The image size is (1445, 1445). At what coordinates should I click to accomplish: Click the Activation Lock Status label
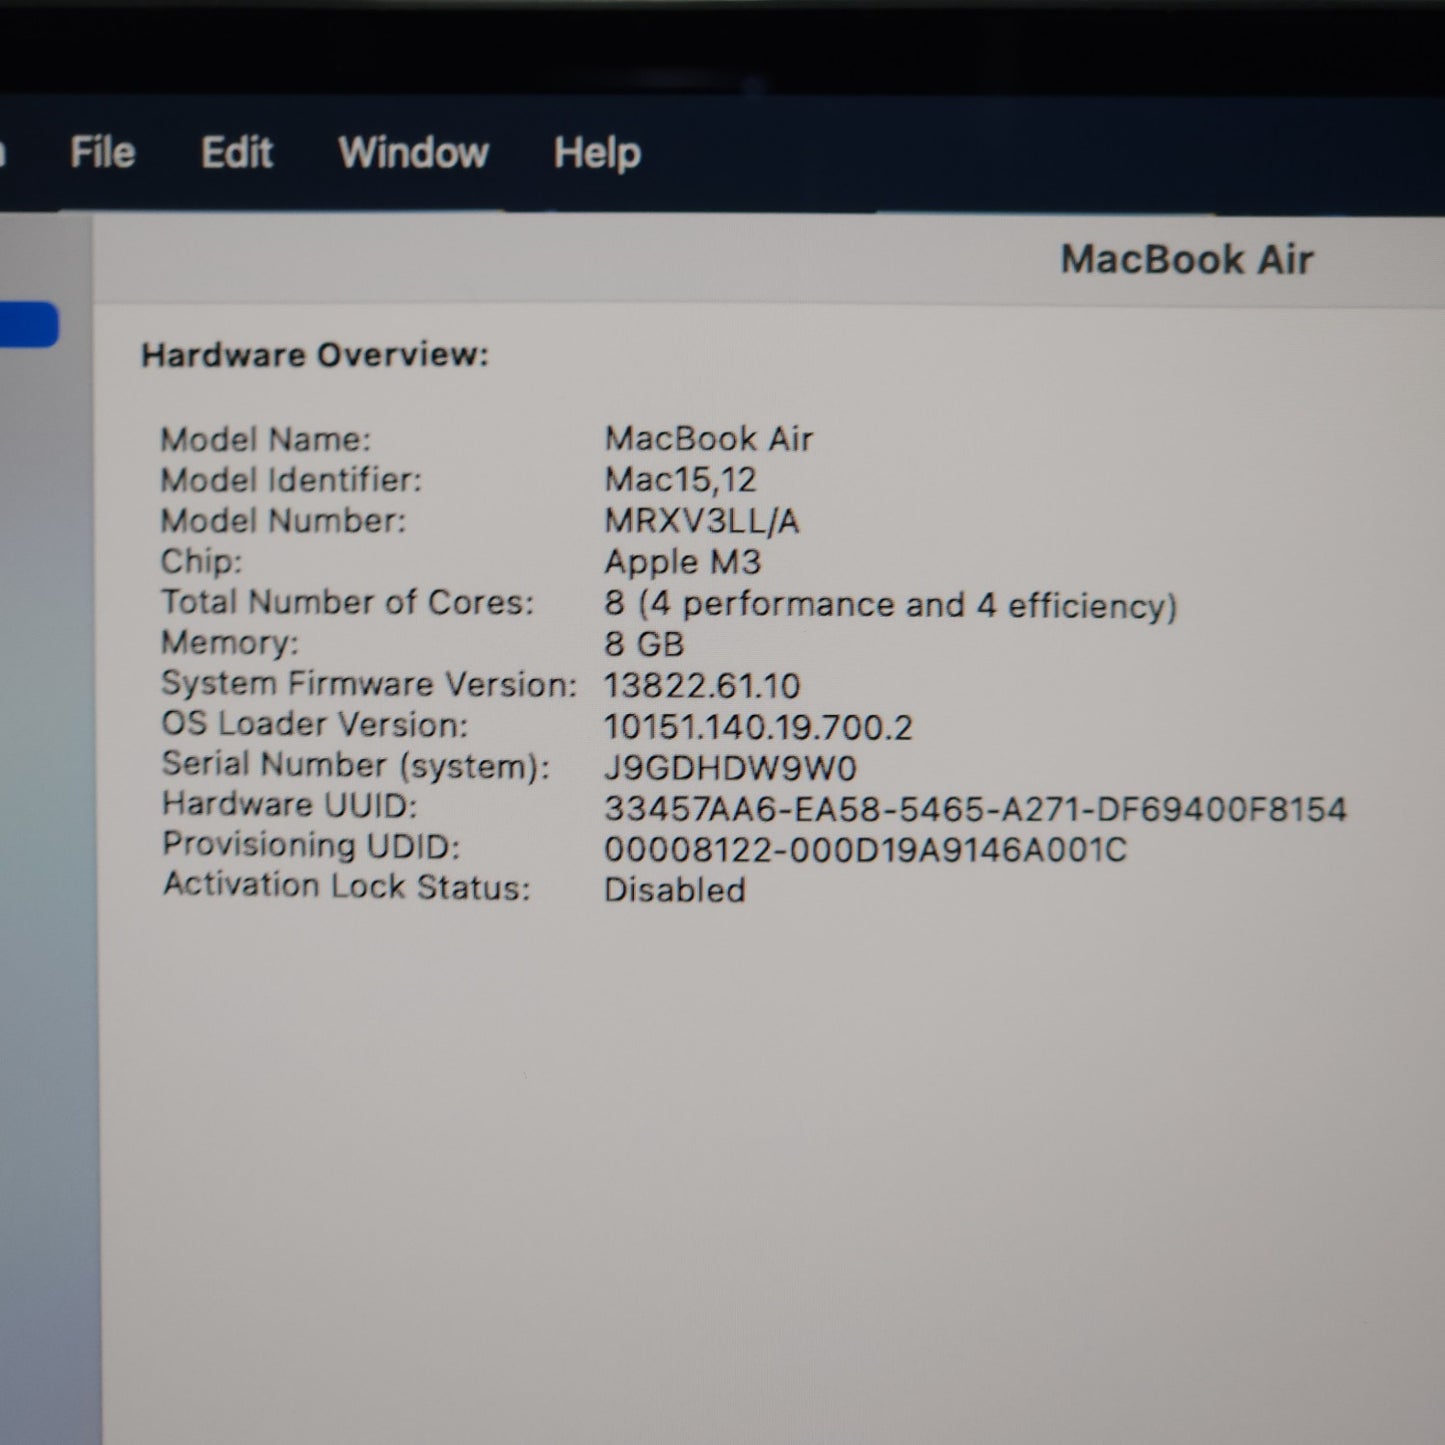(x=346, y=886)
